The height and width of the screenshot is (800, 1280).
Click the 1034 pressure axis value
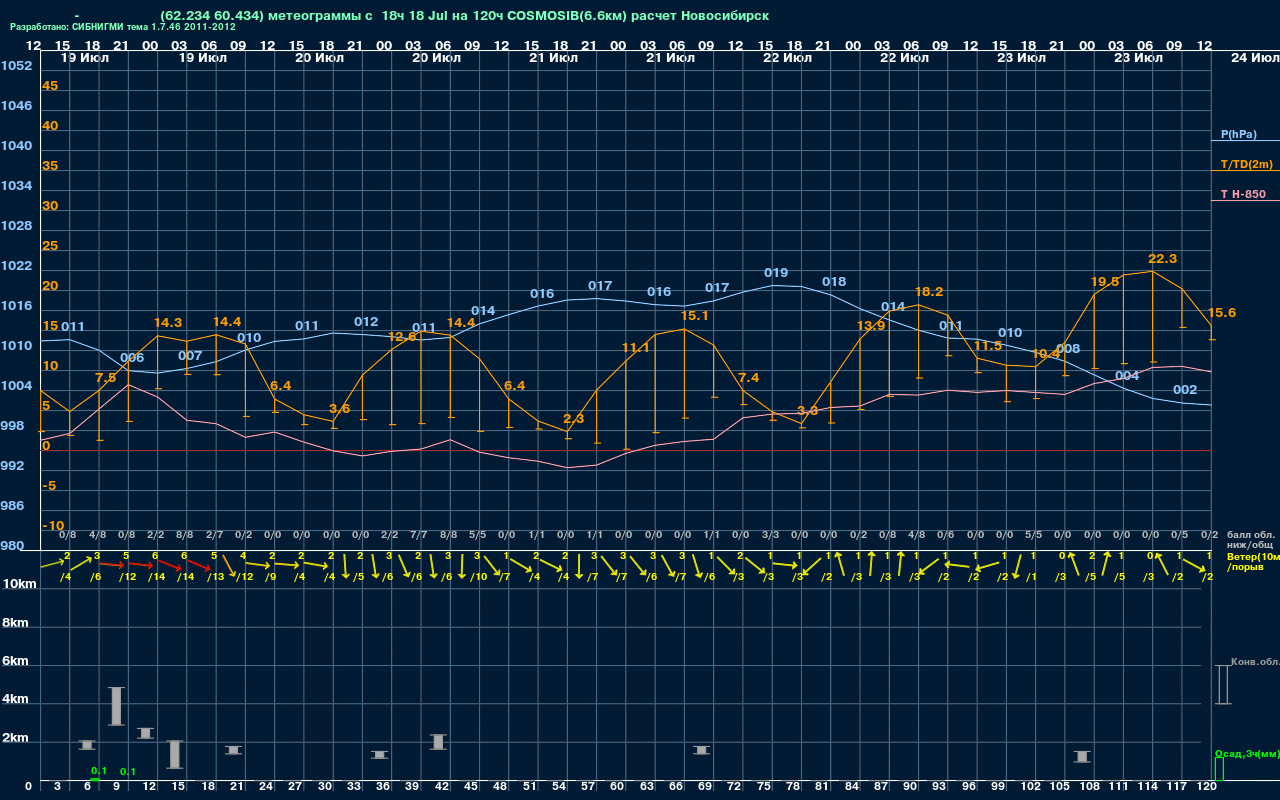[16, 186]
